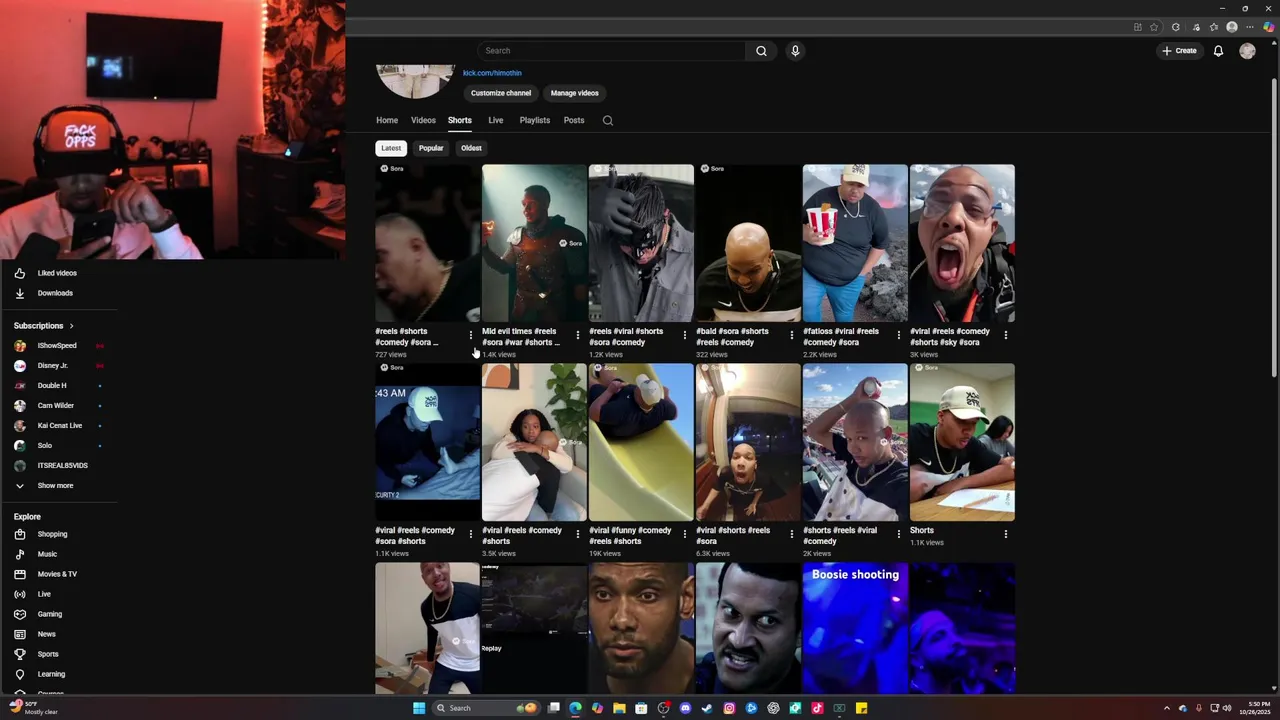This screenshot has width=1280, height=720.
Task: Click the page vertical scrollbar
Action: click(x=1273, y=226)
